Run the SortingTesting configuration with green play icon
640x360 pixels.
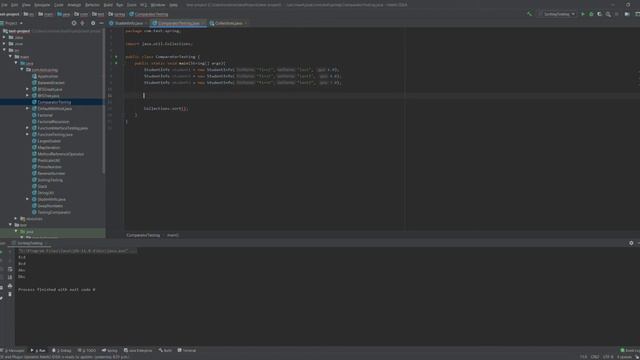[583, 14]
